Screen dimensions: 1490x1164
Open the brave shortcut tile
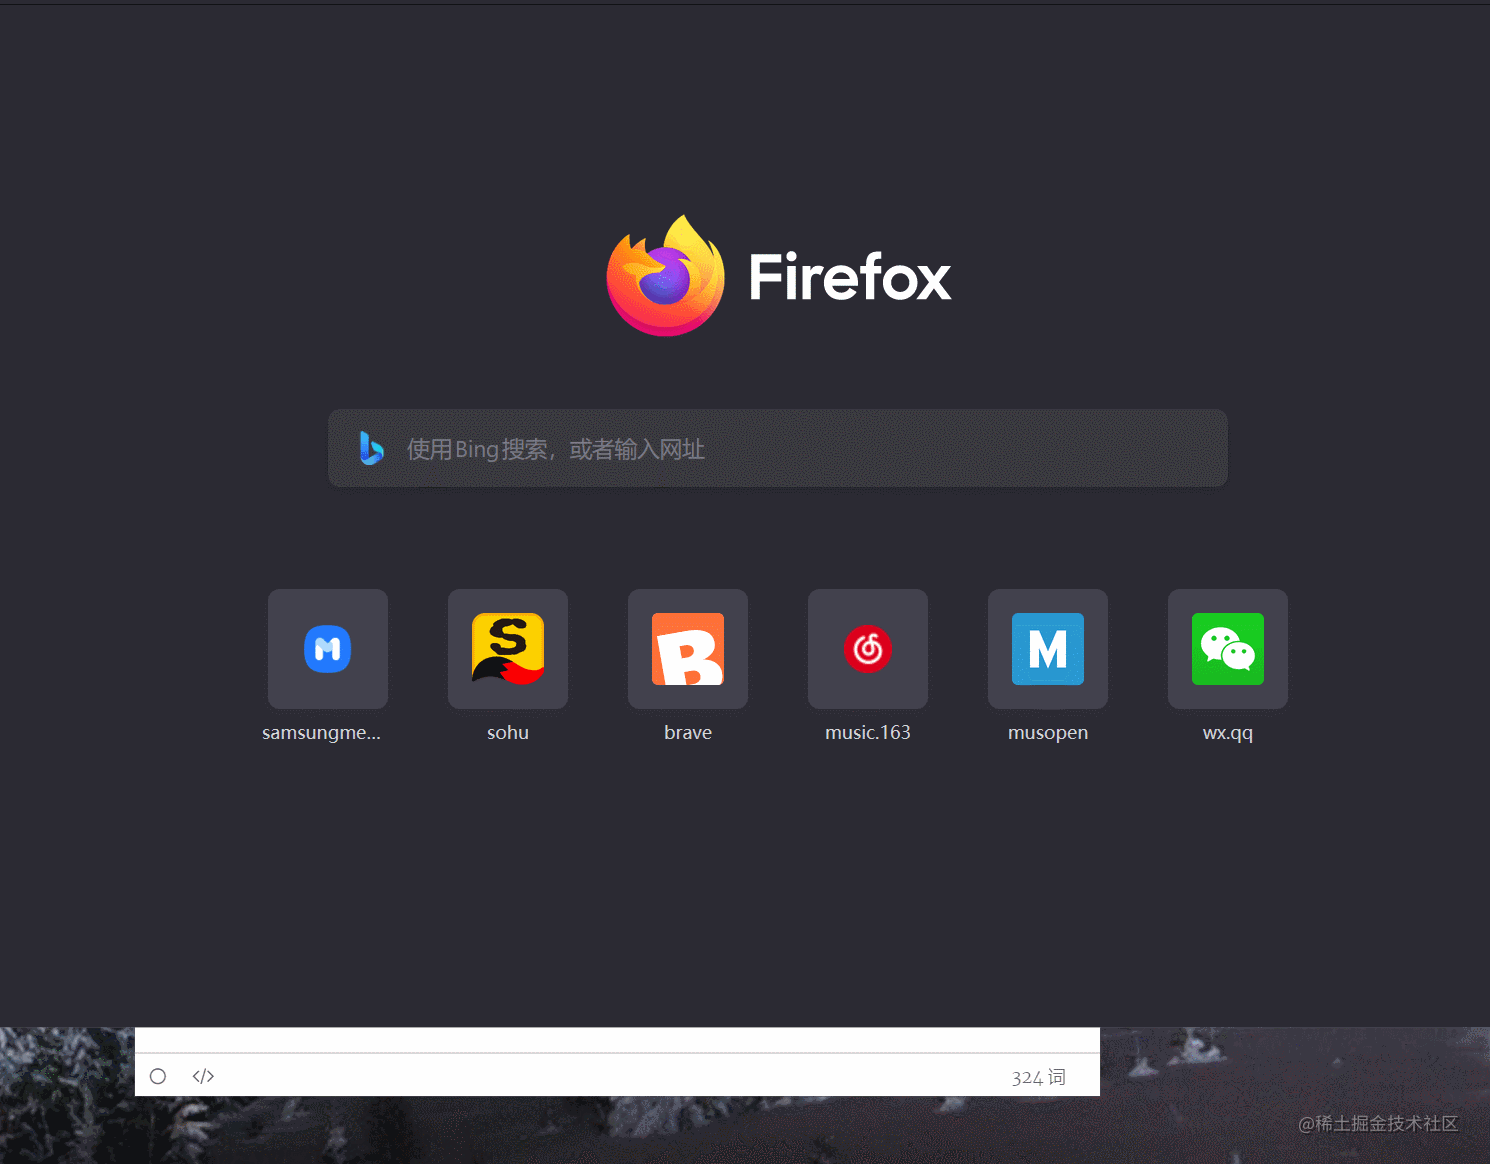tap(688, 649)
